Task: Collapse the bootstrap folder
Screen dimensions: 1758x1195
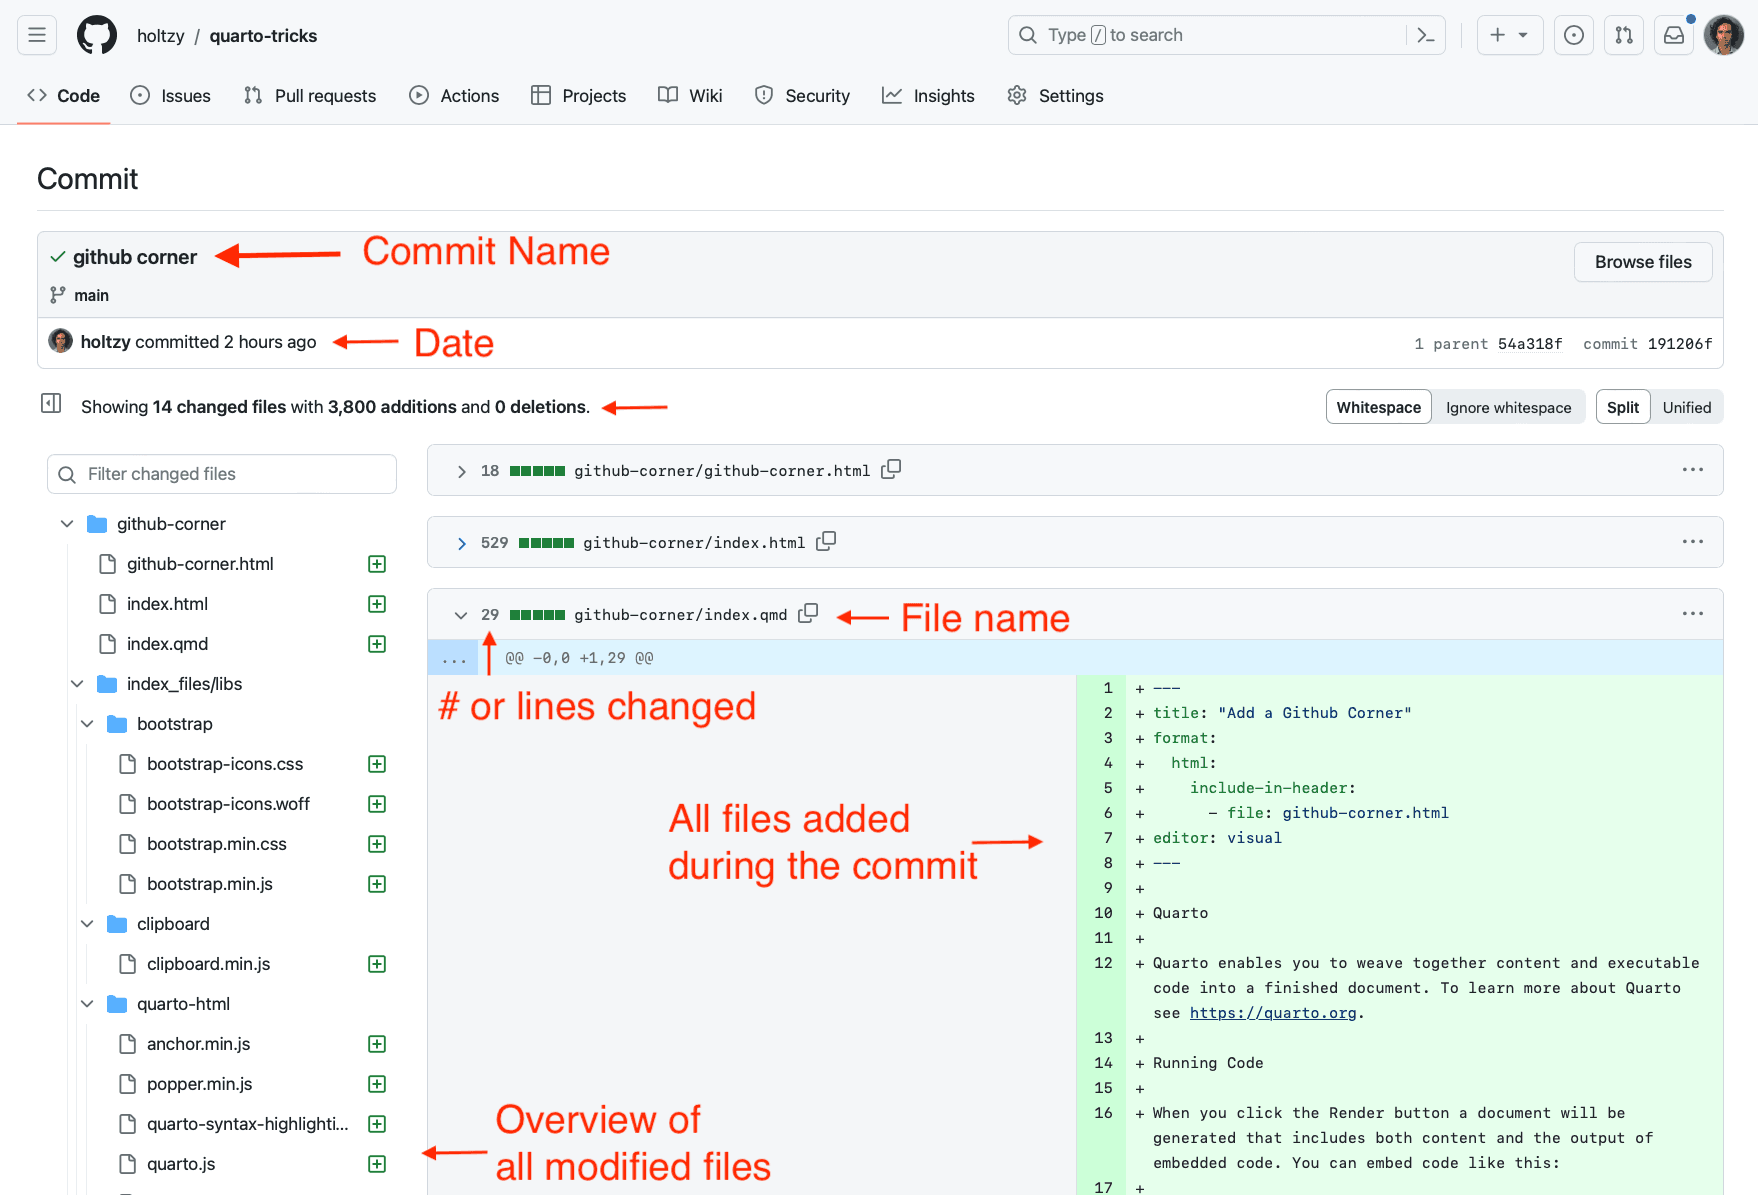Action: [x=87, y=724]
